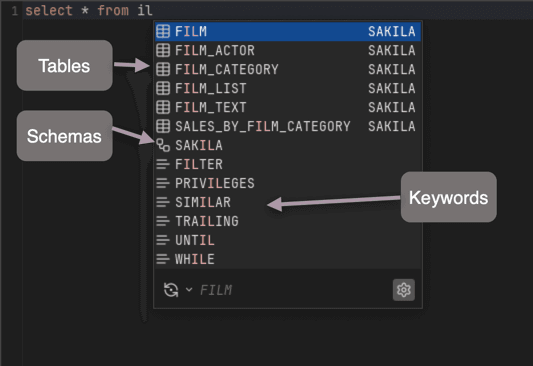This screenshot has width=533, height=366.
Task: Click SAKILA label on FILM_CATEGORY row
Action: point(392,70)
